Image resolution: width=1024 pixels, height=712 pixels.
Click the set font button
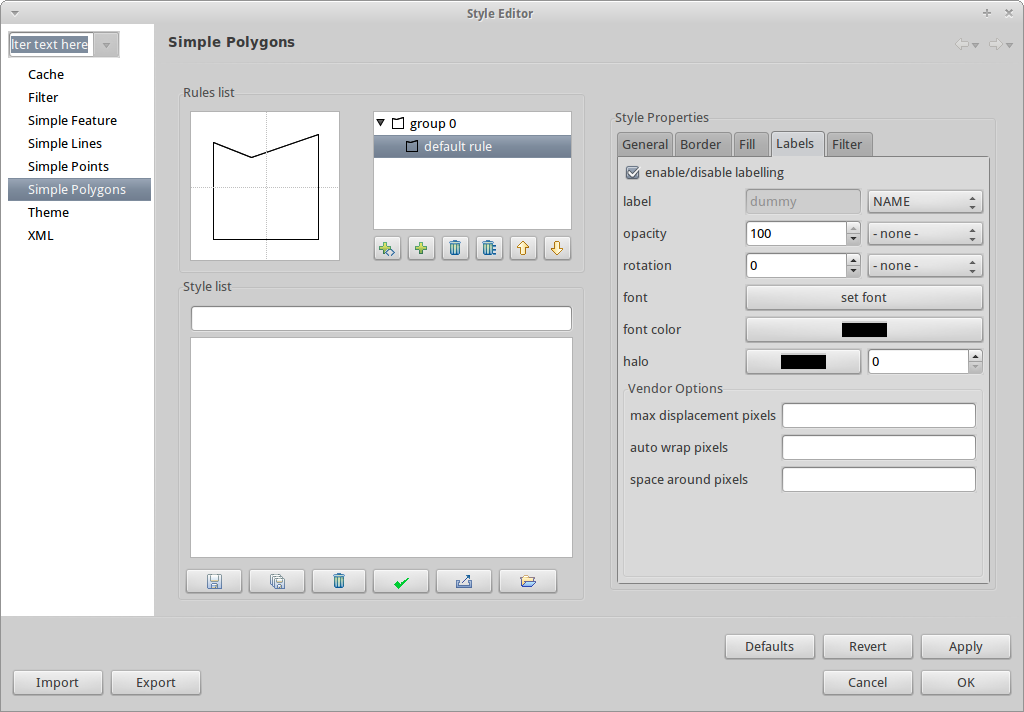[x=864, y=298]
